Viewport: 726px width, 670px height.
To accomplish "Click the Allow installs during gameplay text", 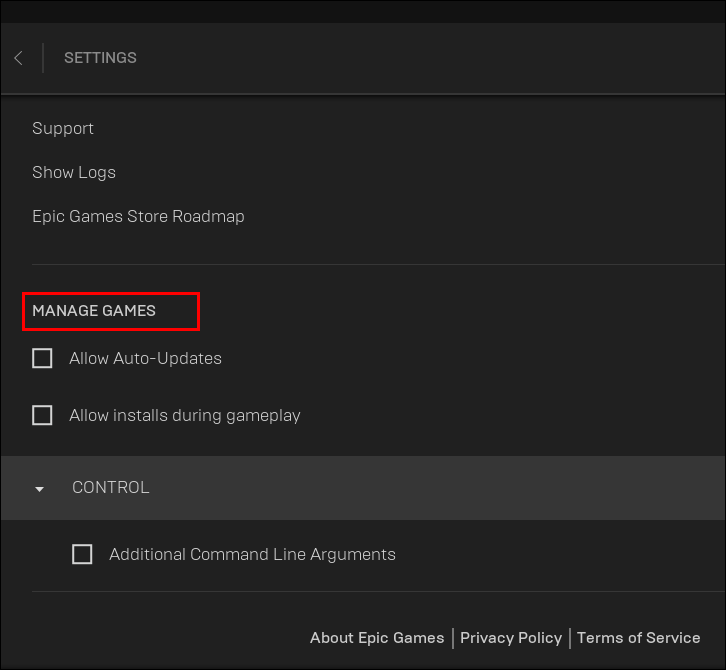I will (x=185, y=415).
